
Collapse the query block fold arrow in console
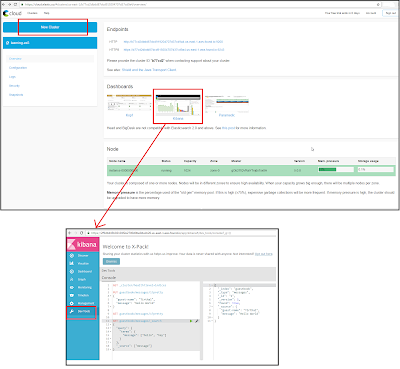pos(110,328)
